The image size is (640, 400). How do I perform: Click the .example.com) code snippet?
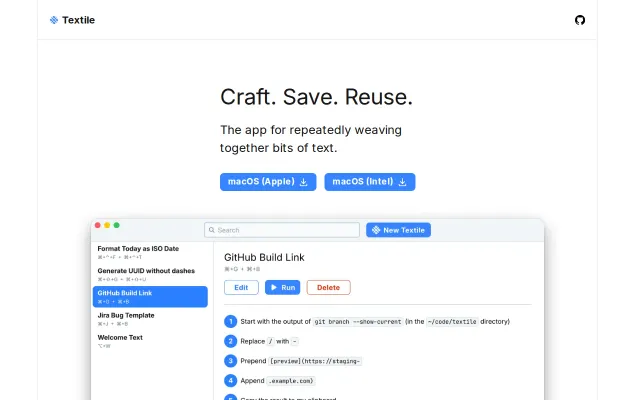(x=291, y=381)
